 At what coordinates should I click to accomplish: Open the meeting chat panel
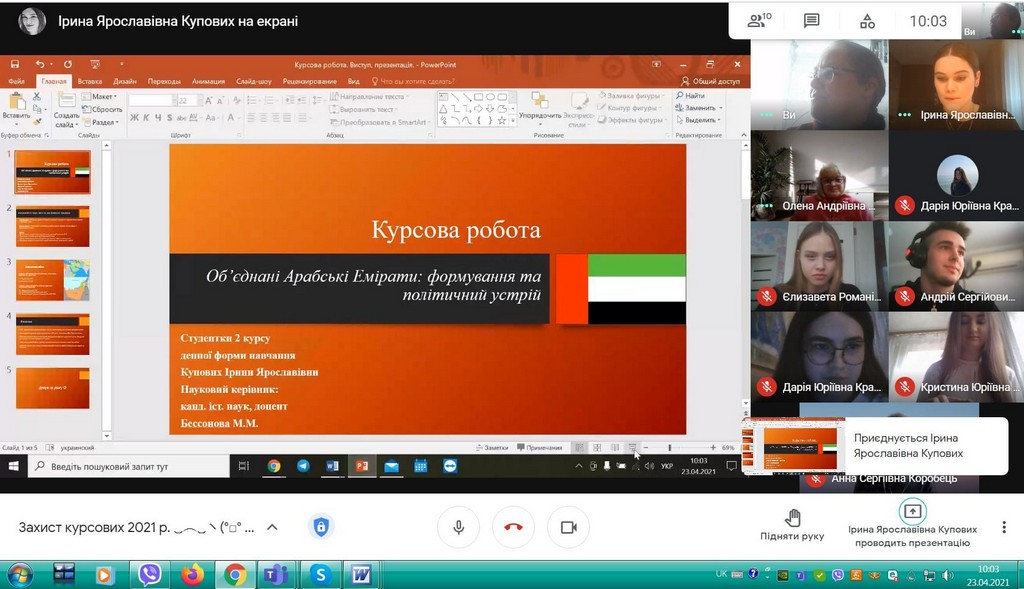(x=812, y=21)
